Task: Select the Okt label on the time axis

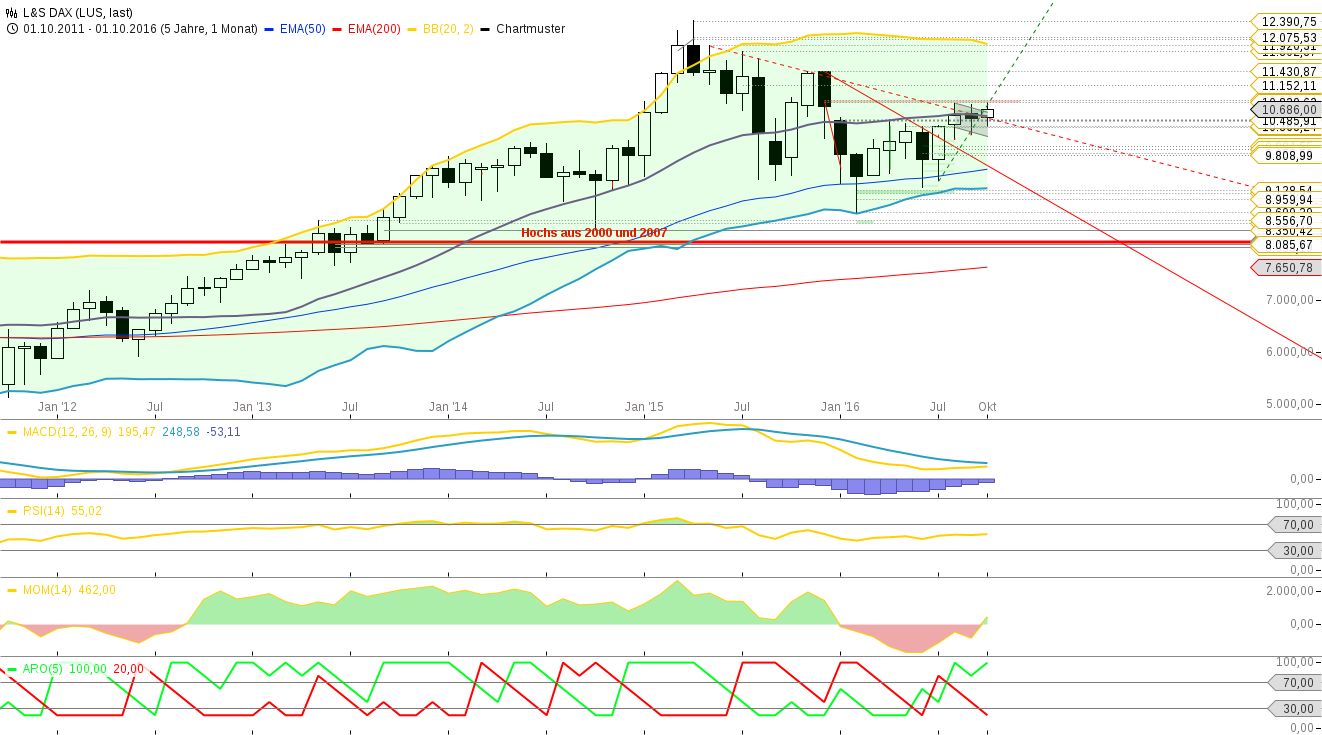Action: pos(989,407)
